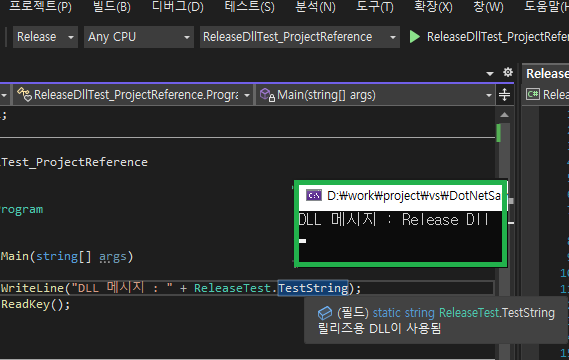Open the startup project dropdown ReleaseDllTest_ProjectReference
This screenshot has height=360, width=569.
click(x=299, y=37)
